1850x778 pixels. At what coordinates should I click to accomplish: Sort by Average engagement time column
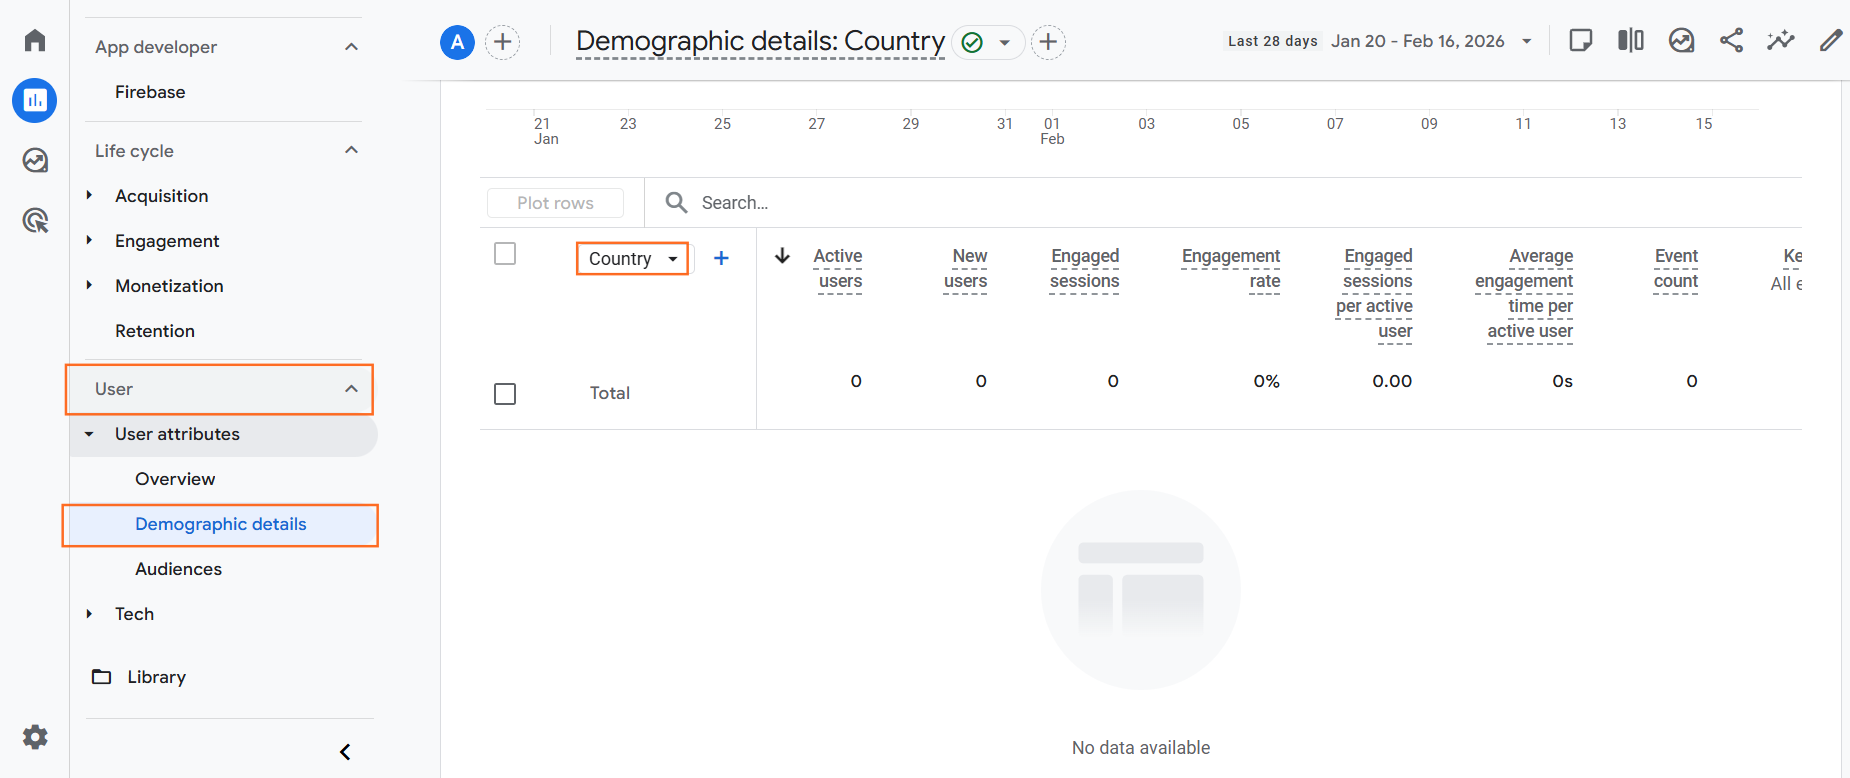(1525, 294)
